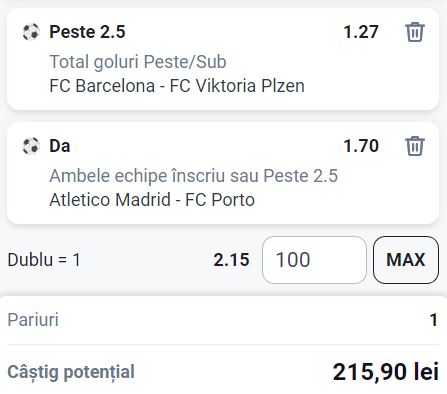Click the Dublu = 1 bet type label
The image size is (447, 394).
pyautogui.click(x=44, y=260)
